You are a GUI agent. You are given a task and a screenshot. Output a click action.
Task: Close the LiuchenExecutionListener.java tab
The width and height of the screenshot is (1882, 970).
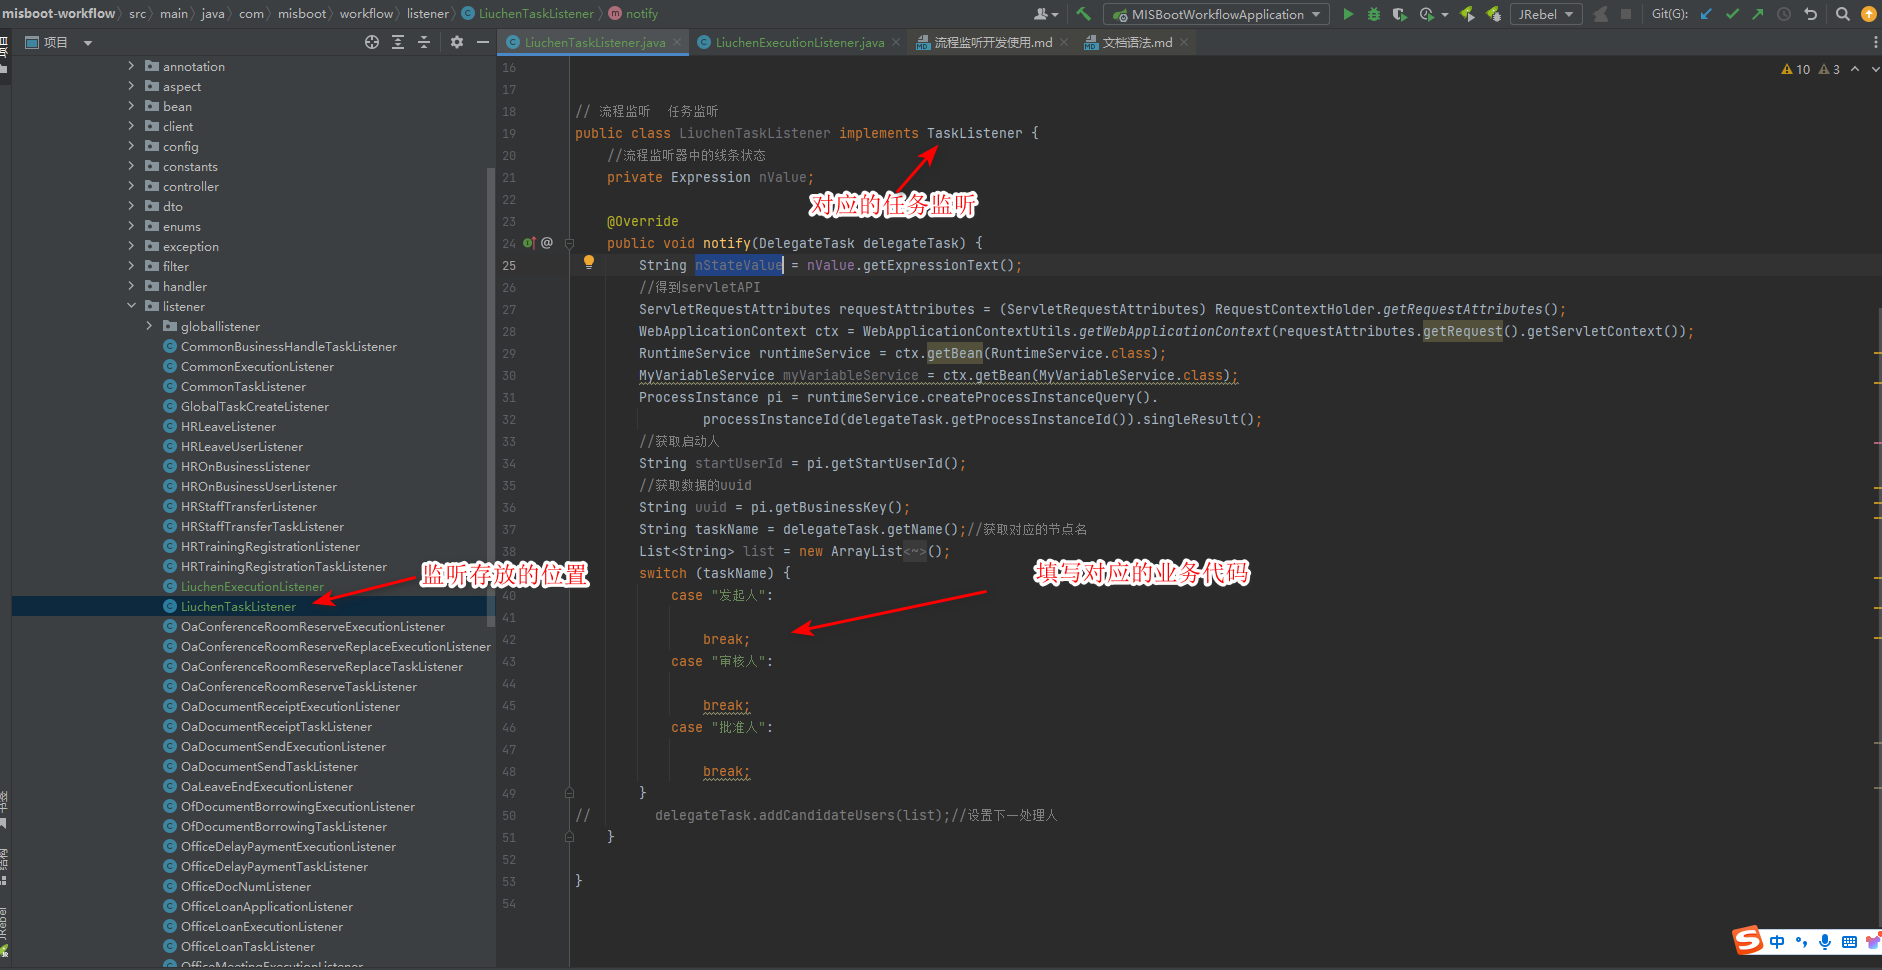pyautogui.click(x=895, y=42)
